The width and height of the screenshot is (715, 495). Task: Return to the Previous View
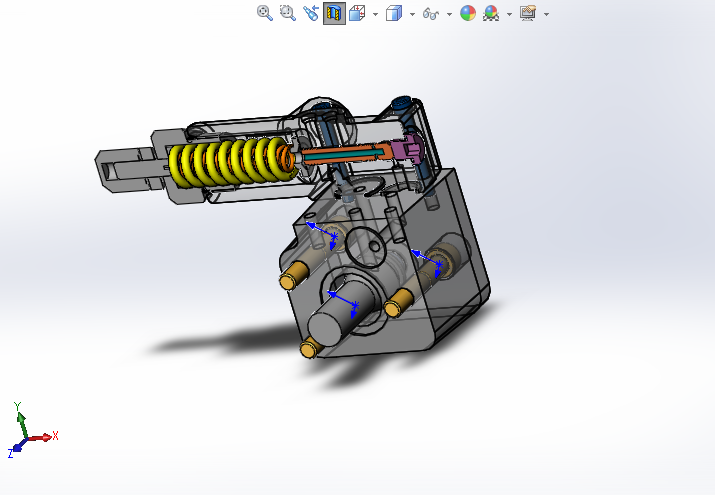coord(311,13)
